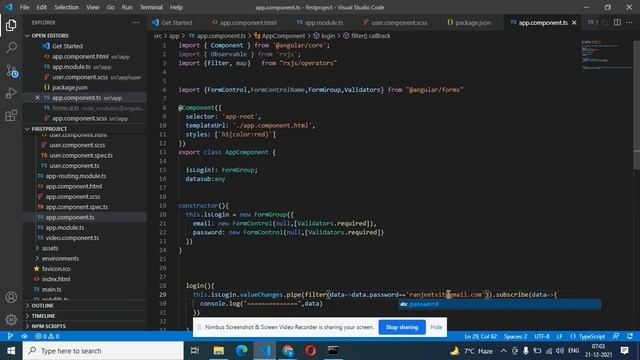Screen dimensions: 640x360
Task: Open the Search view in activity bar
Action: [11, 48]
